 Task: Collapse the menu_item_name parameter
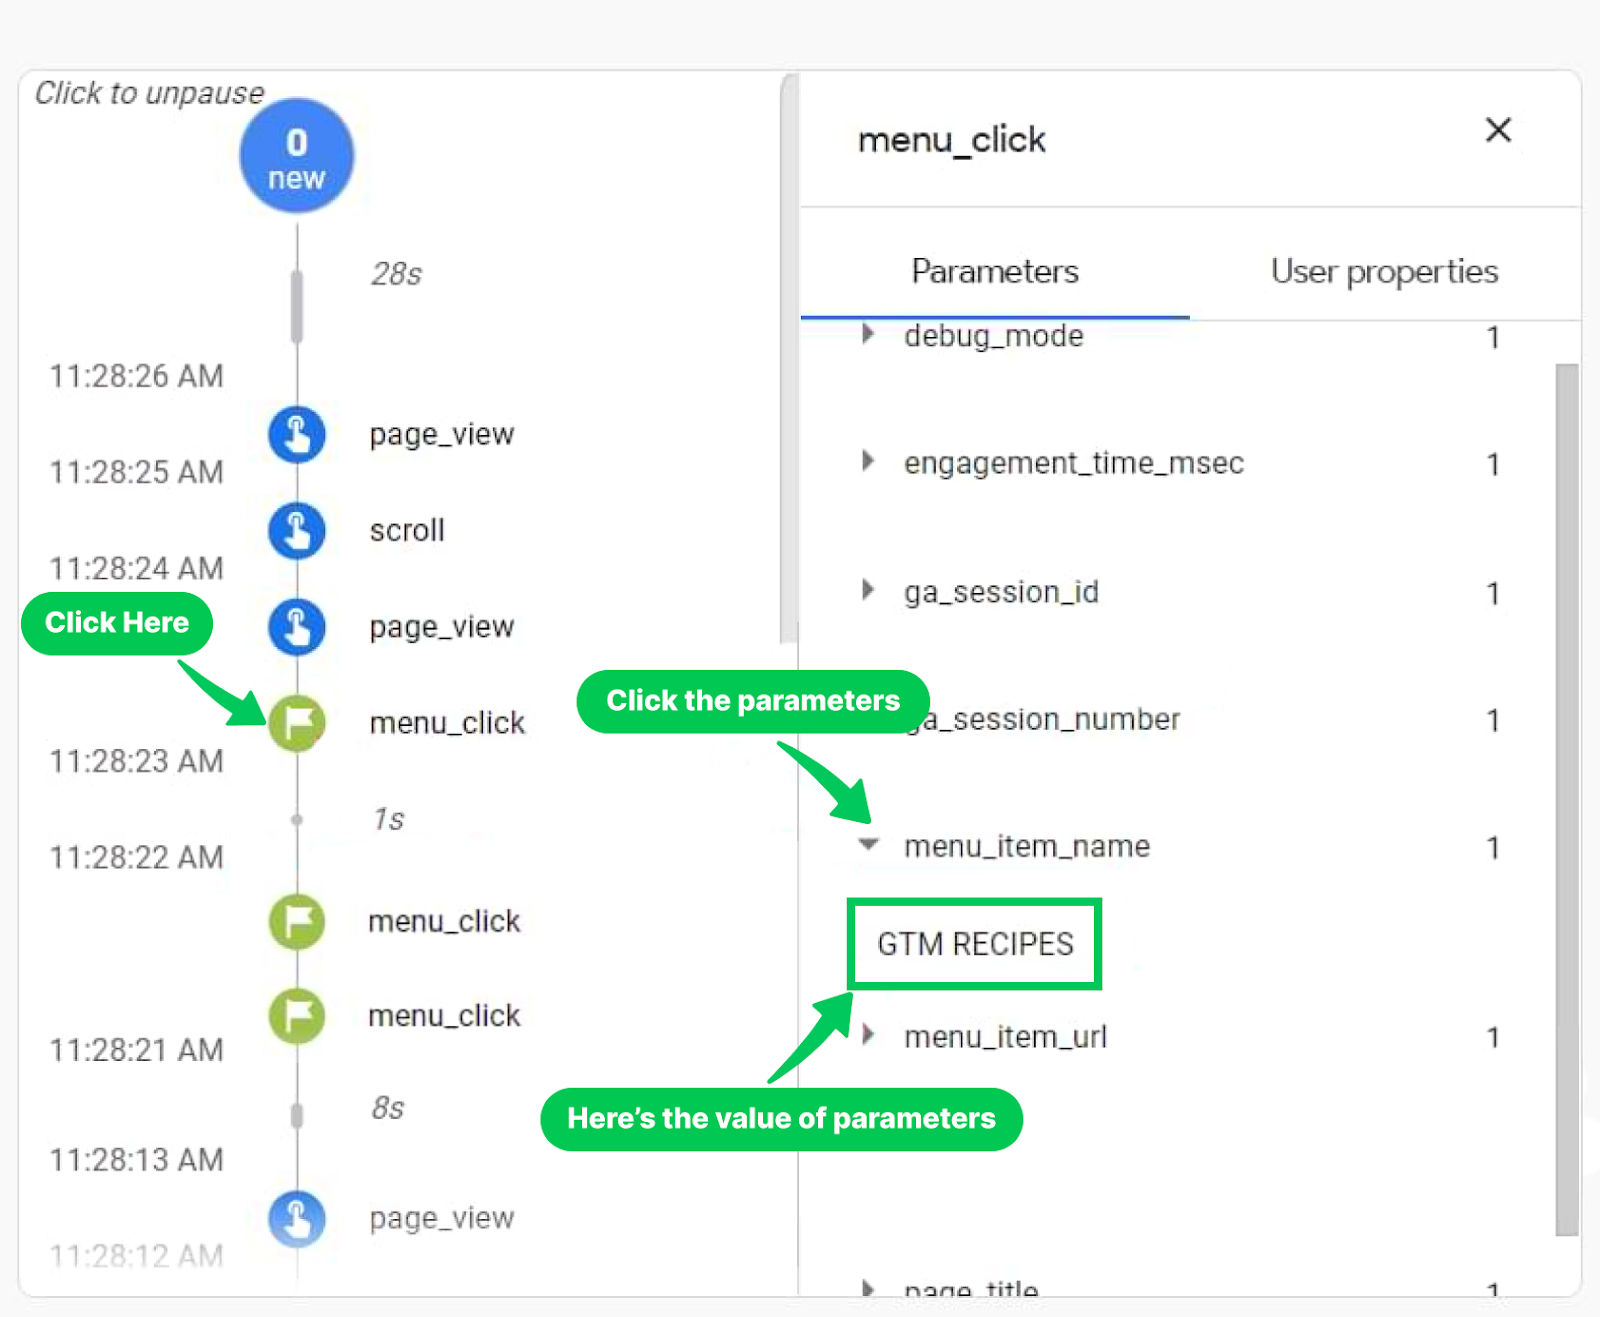[x=868, y=845]
